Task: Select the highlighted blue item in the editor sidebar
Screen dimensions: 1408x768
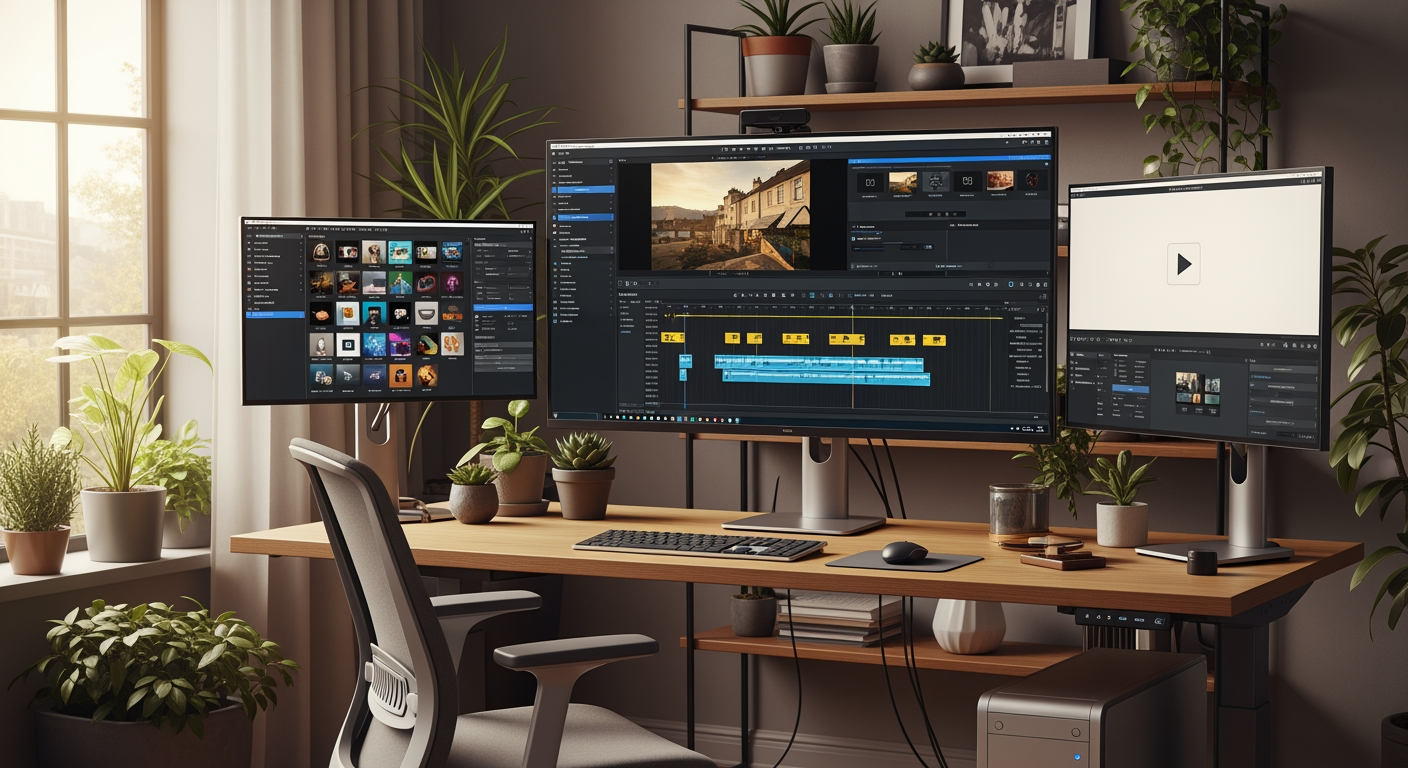Action: pyautogui.click(x=585, y=189)
